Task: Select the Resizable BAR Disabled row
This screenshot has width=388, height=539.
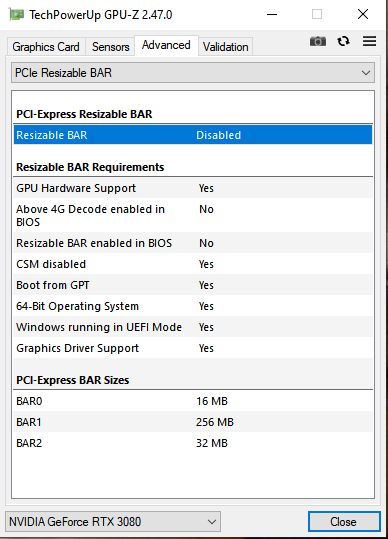Action: tap(193, 135)
